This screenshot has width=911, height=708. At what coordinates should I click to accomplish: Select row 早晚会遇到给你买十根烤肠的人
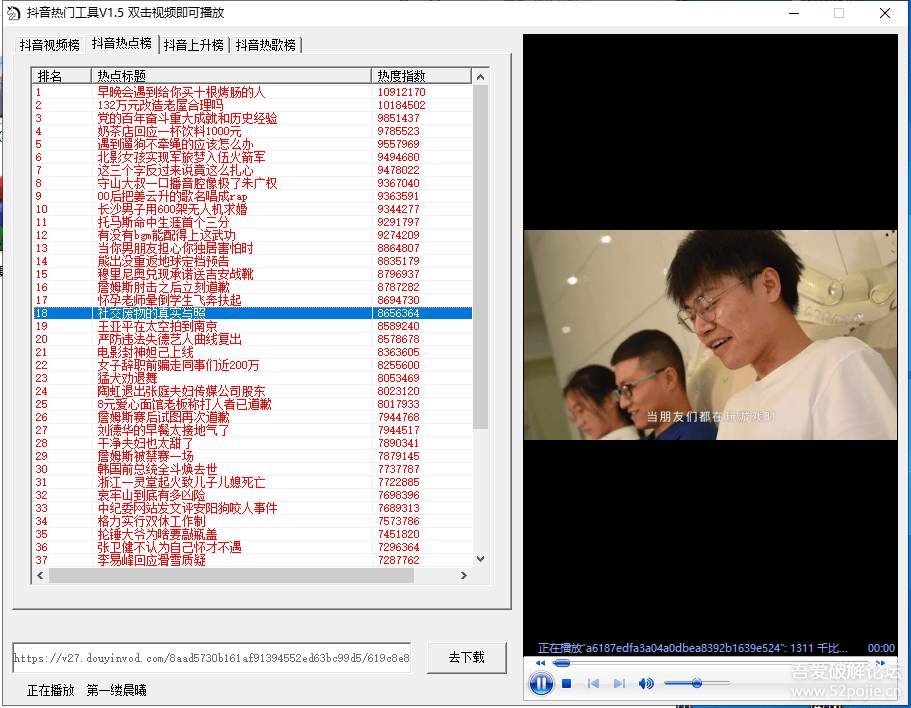point(252,92)
